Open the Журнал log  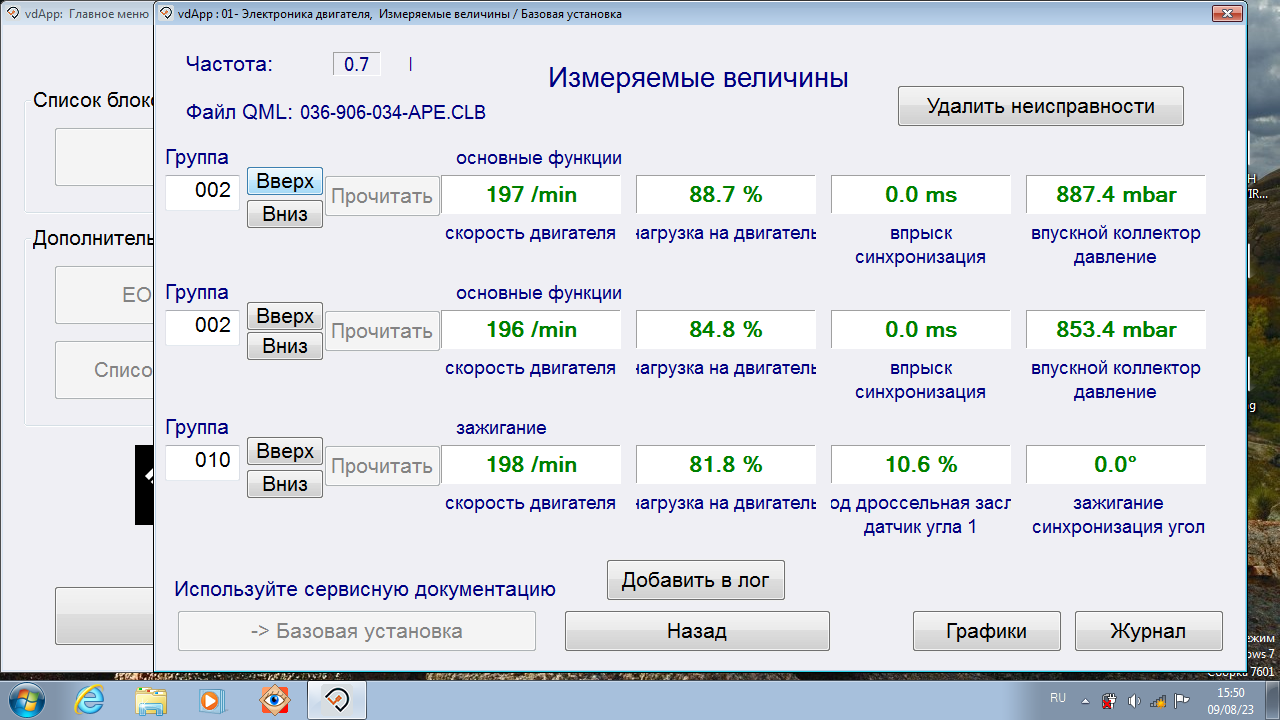click(1148, 631)
